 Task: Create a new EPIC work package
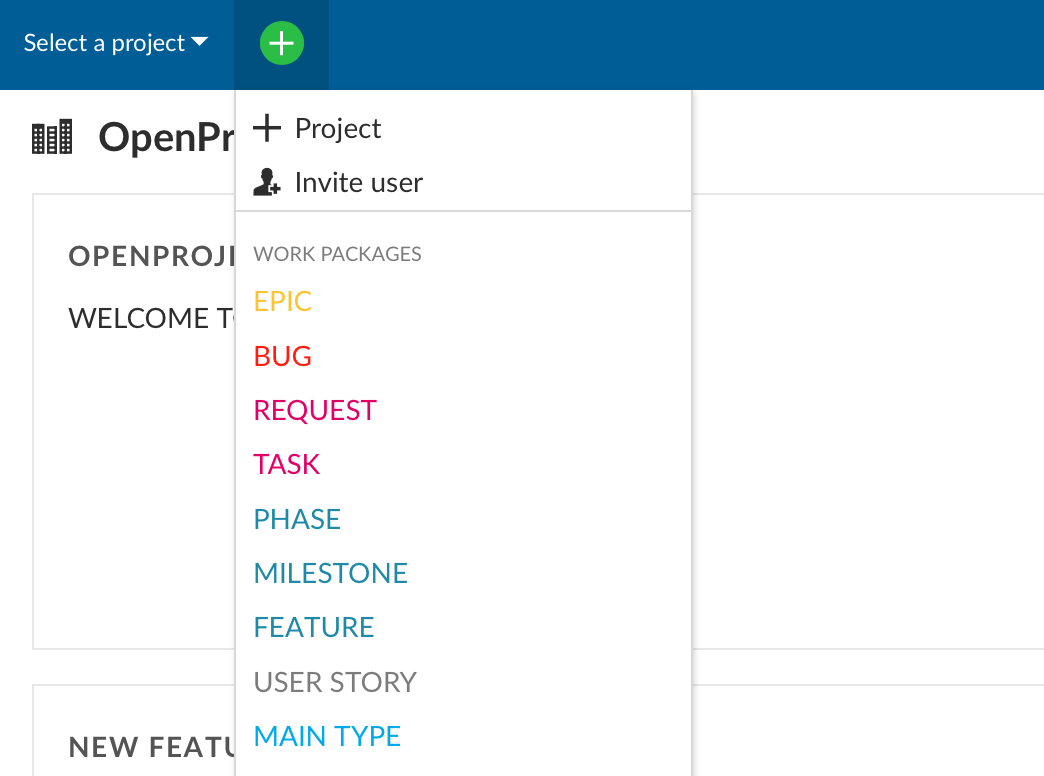coord(283,302)
